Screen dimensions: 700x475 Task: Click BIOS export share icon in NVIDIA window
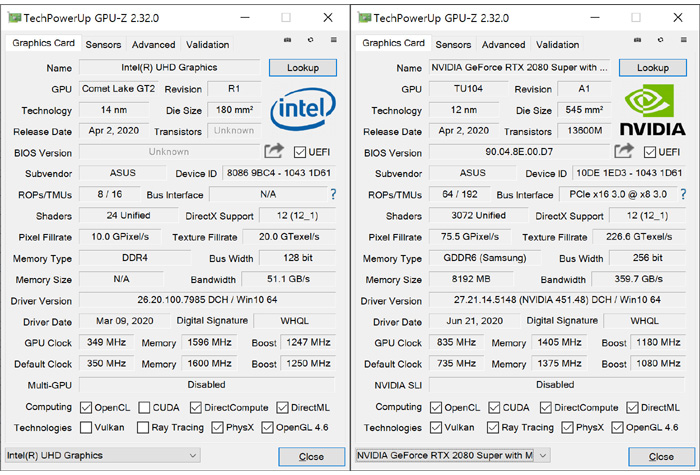(623, 151)
